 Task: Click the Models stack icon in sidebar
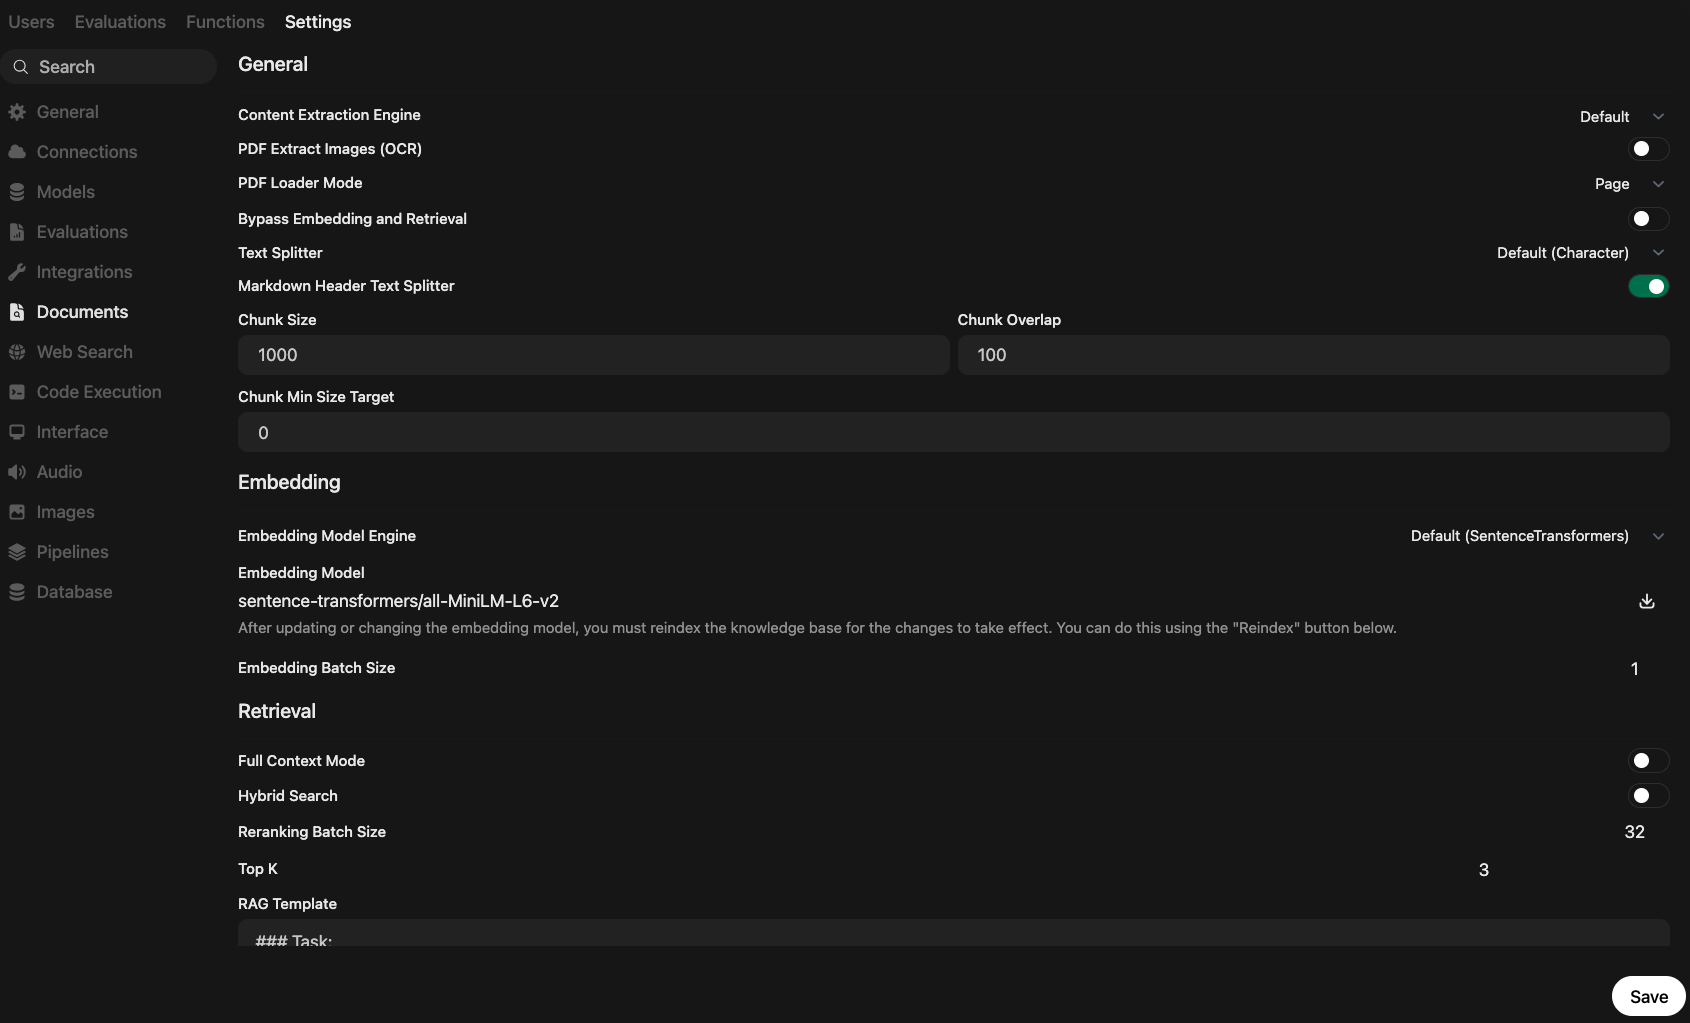point(17,192)
